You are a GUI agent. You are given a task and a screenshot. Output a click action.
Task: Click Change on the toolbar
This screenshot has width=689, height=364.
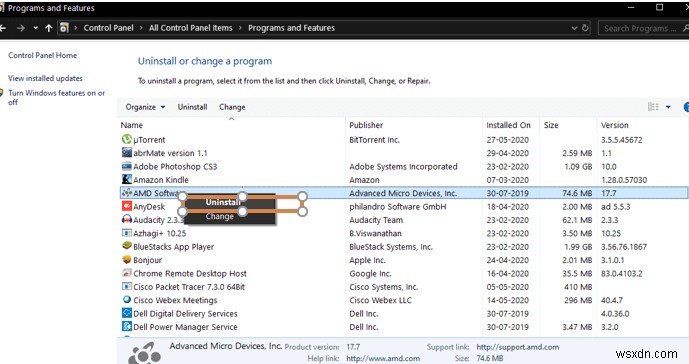pos(232,107)
